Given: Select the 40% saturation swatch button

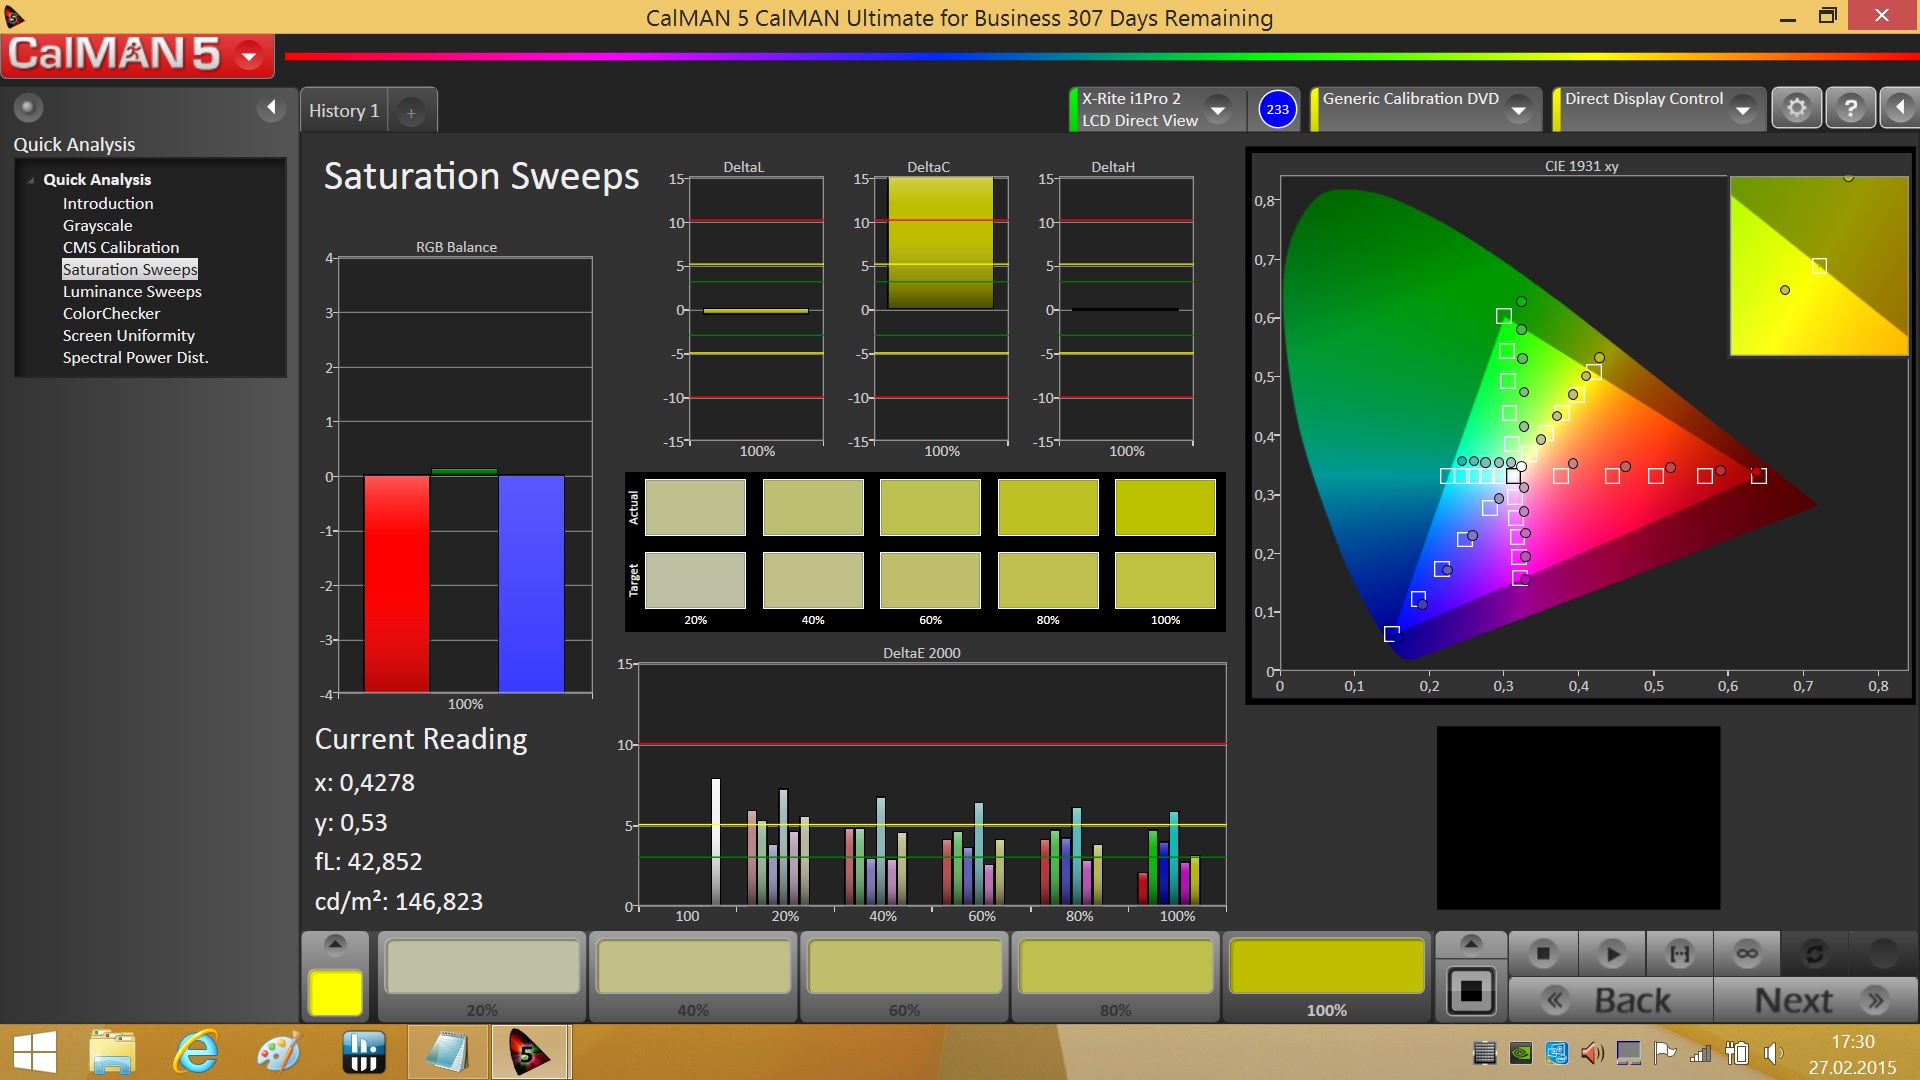Looking at the screenshot, I should coord(693,976).
